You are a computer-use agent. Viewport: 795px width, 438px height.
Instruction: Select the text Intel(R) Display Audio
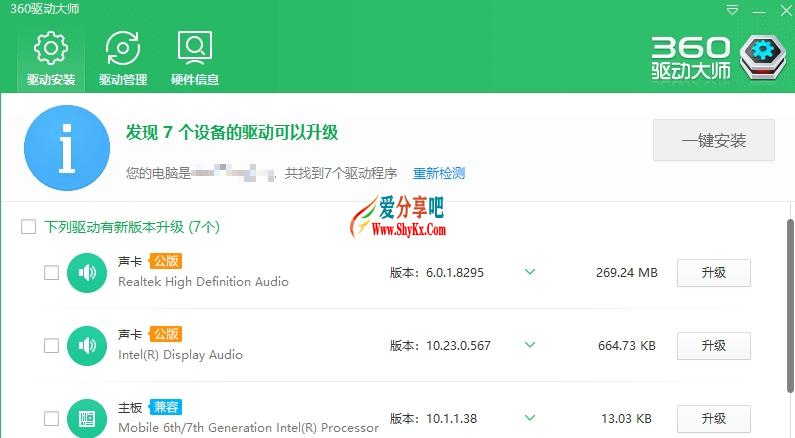click(180, 355)
